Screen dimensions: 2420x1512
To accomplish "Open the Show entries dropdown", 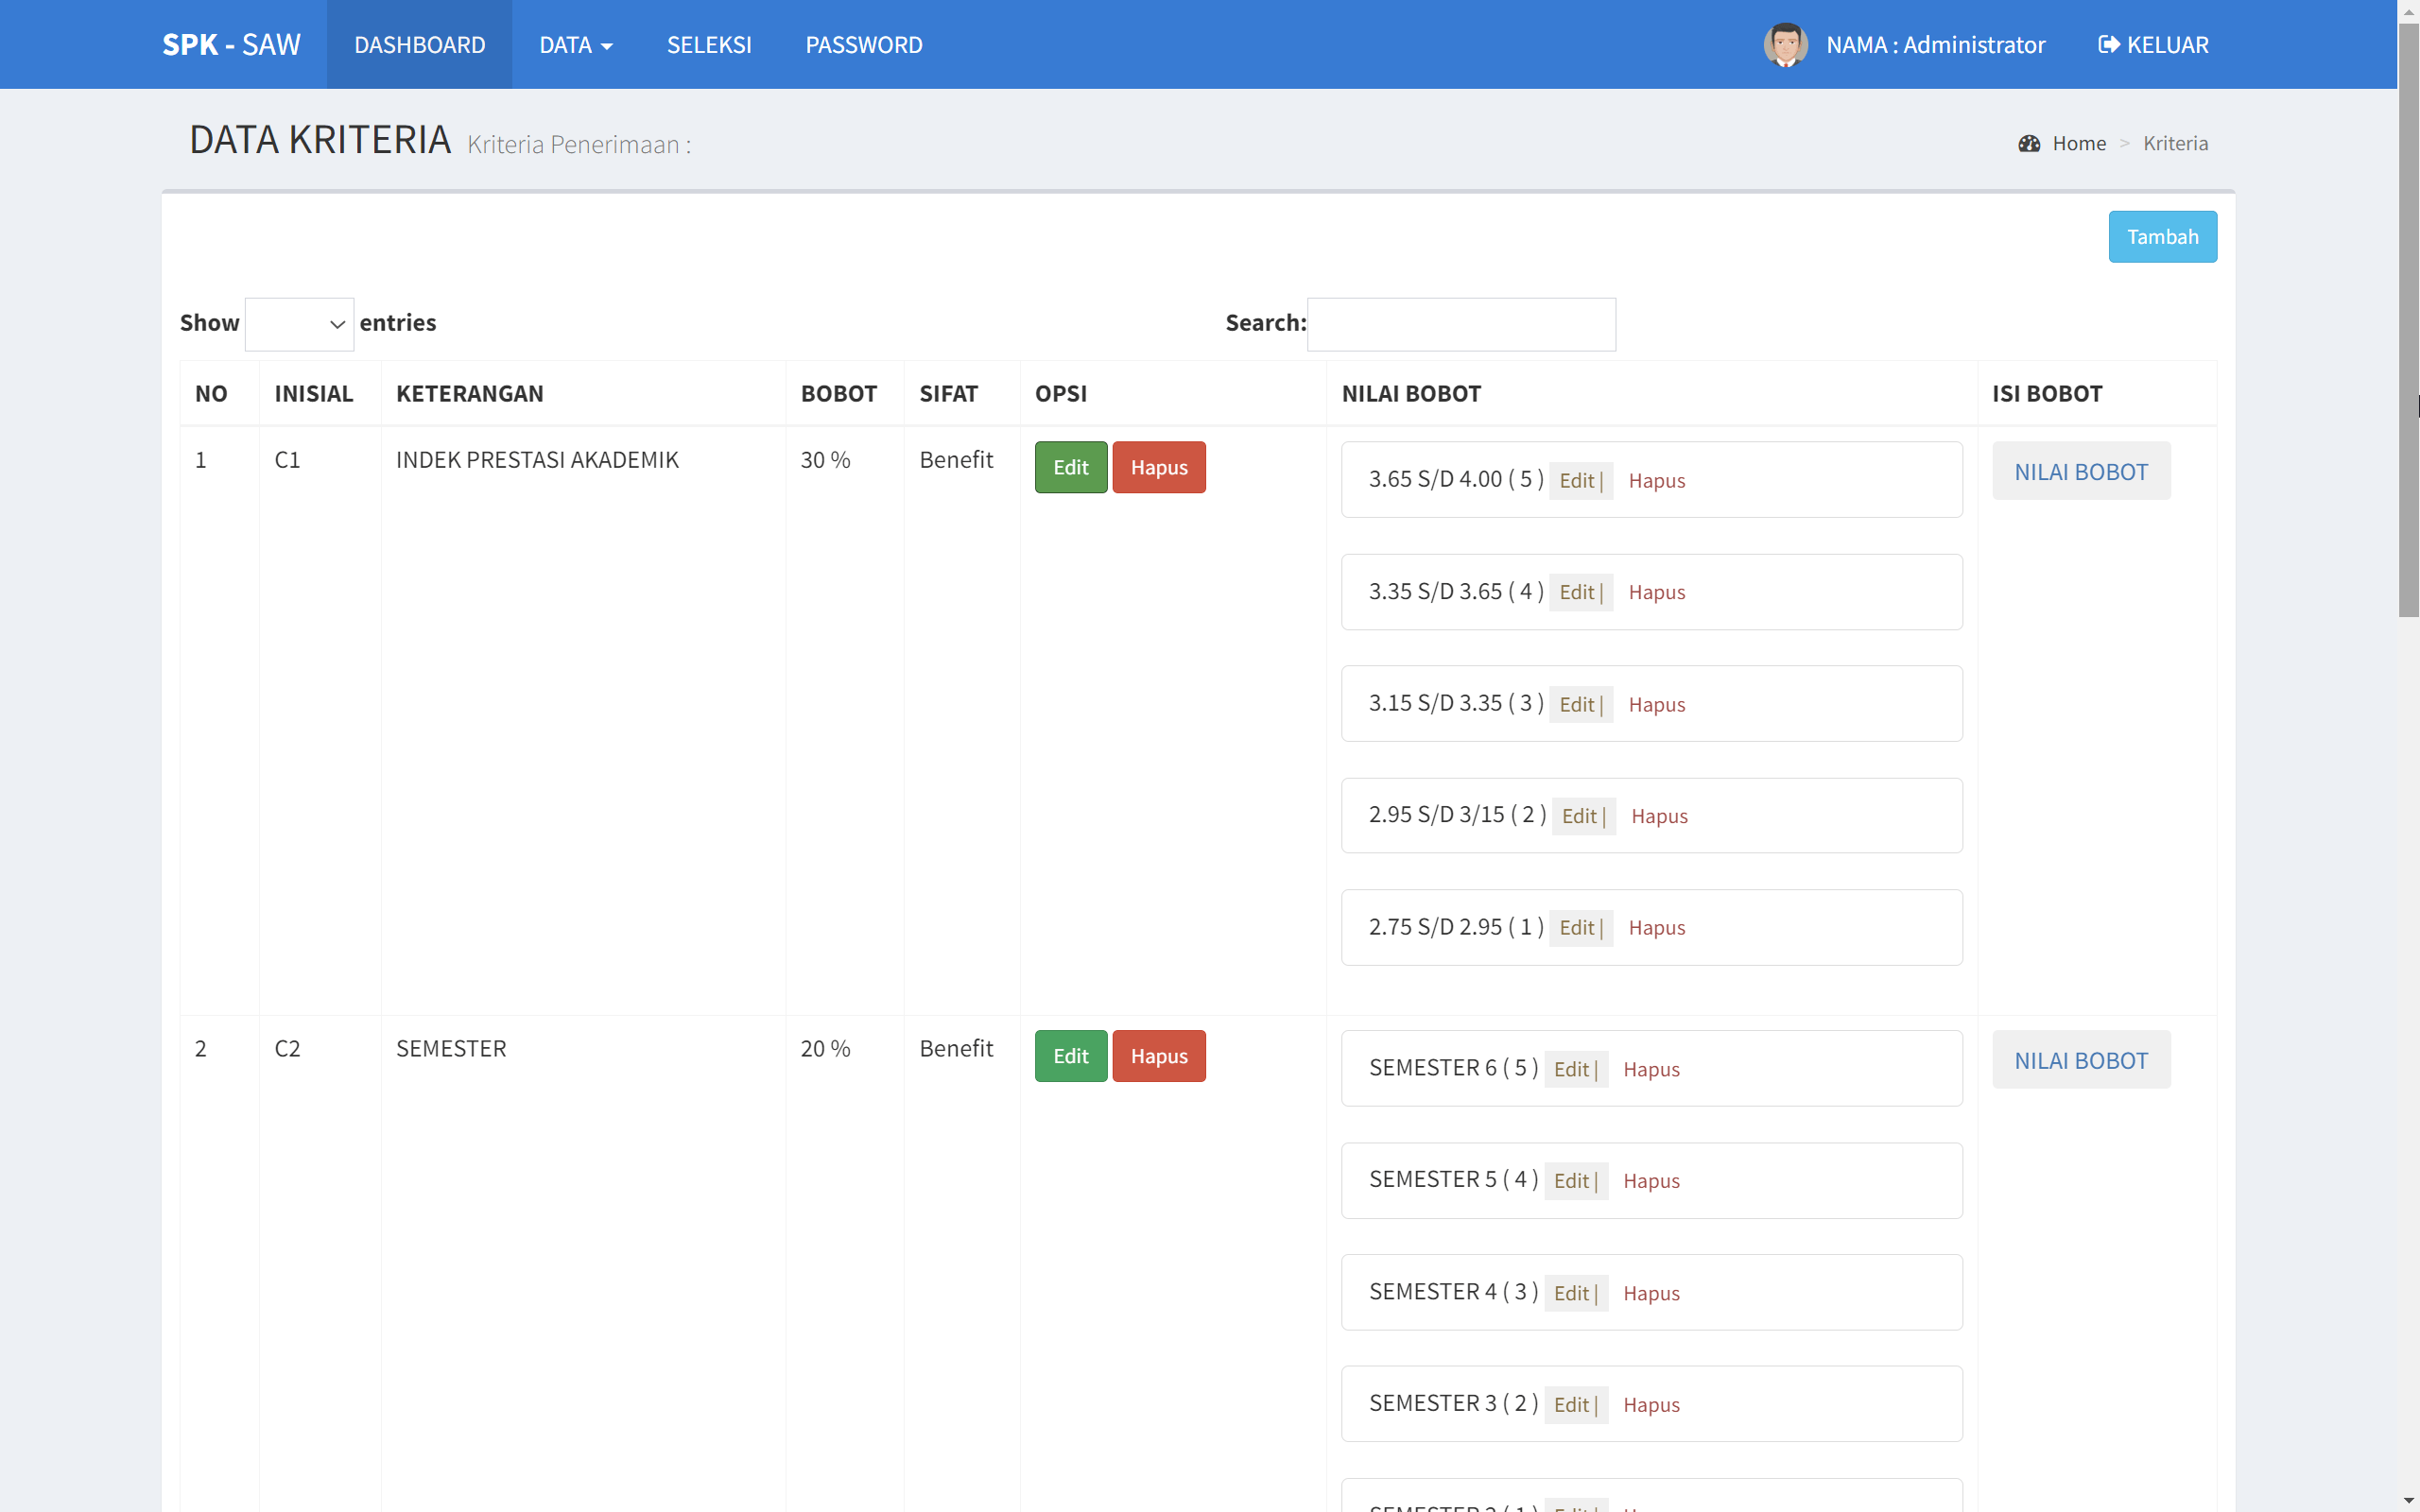I will tap(299, 323).
